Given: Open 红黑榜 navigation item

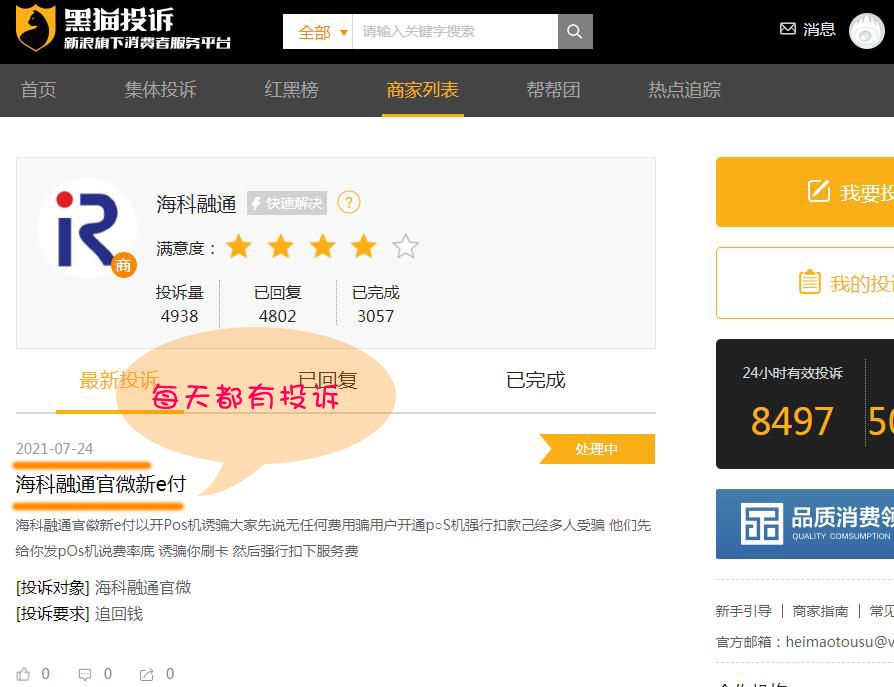Looking at the screenshot, I should click(291, 90).
